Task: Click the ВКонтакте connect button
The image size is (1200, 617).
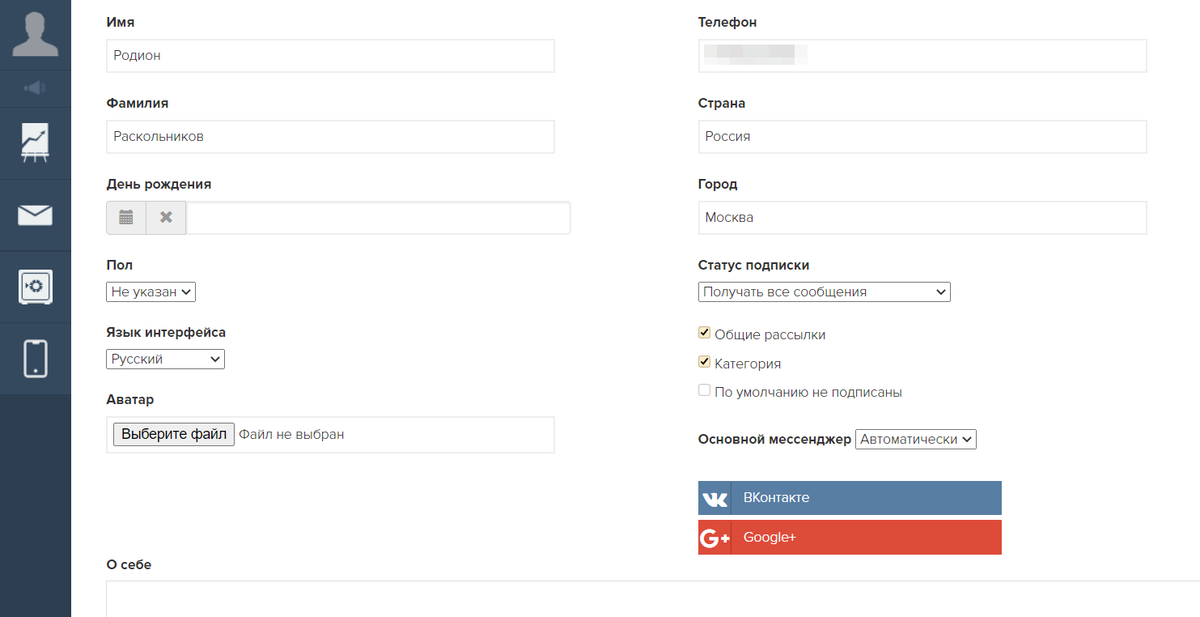Action: click(x=850, y=498)
